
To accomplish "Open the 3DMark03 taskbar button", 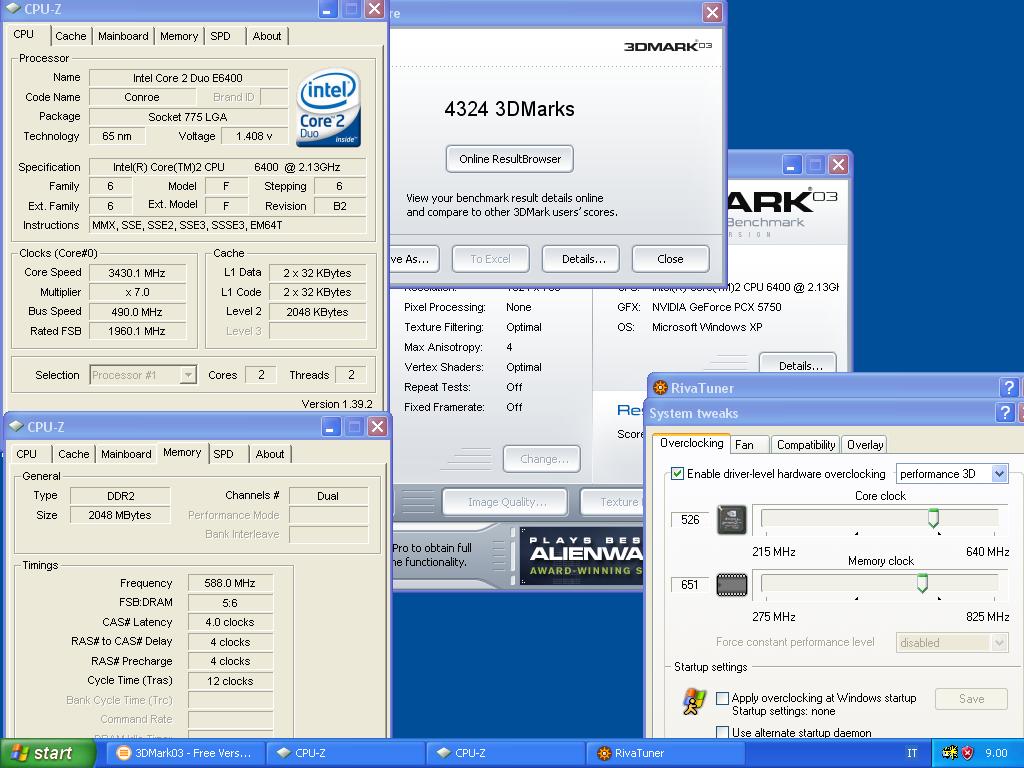I will pos(184,753).
